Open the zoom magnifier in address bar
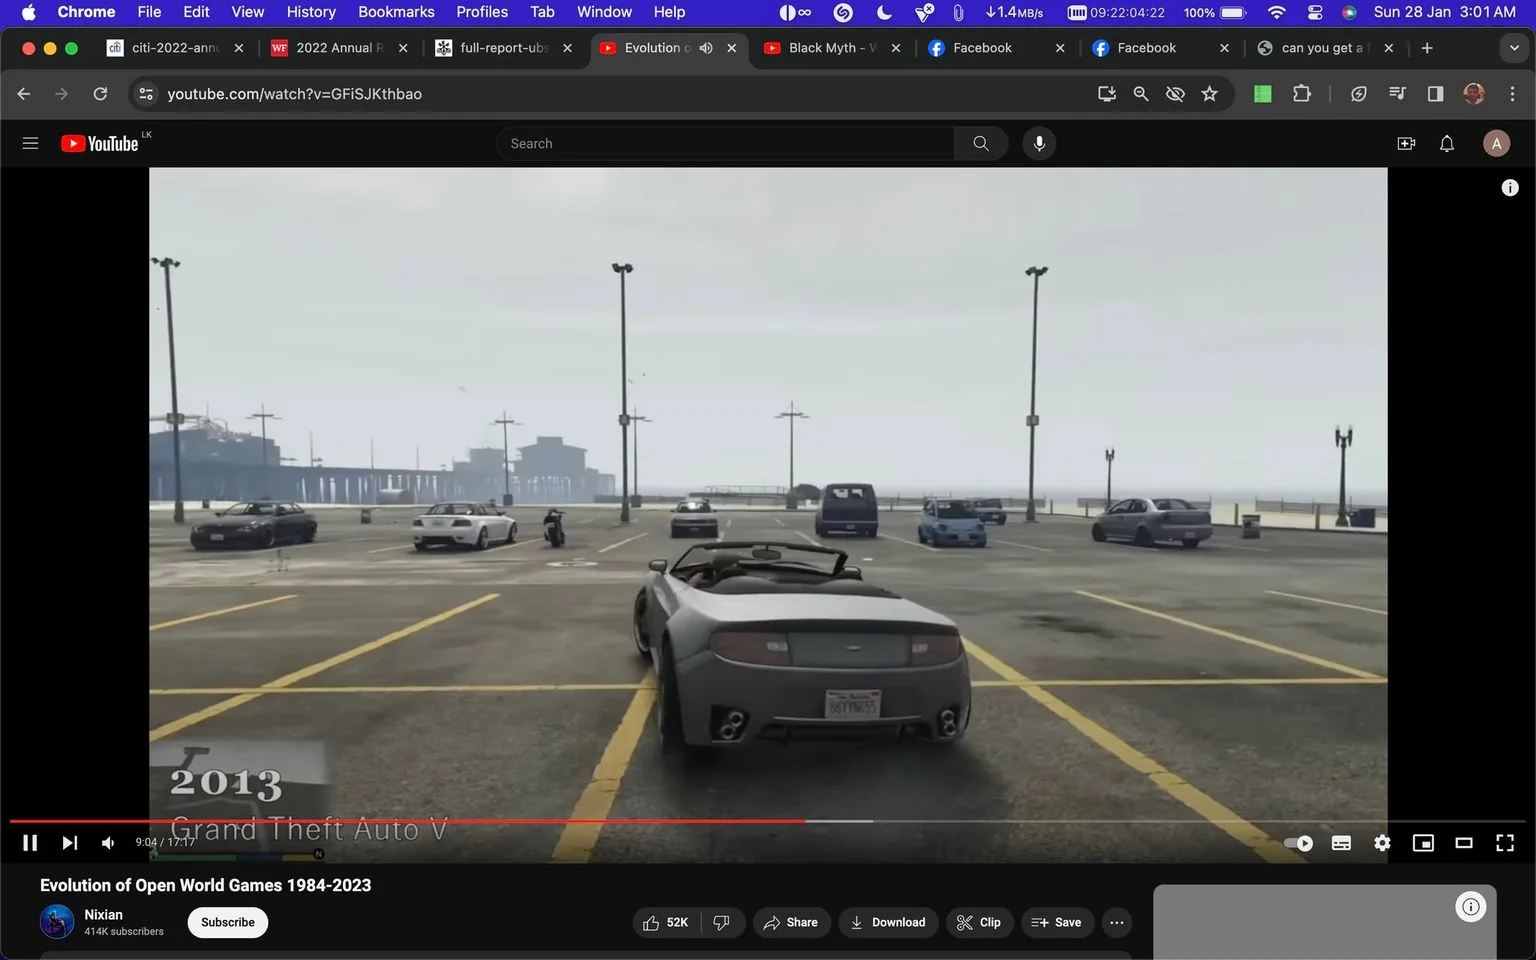This screenshot has width=1536, height=960. click(x=1141, y=93)
